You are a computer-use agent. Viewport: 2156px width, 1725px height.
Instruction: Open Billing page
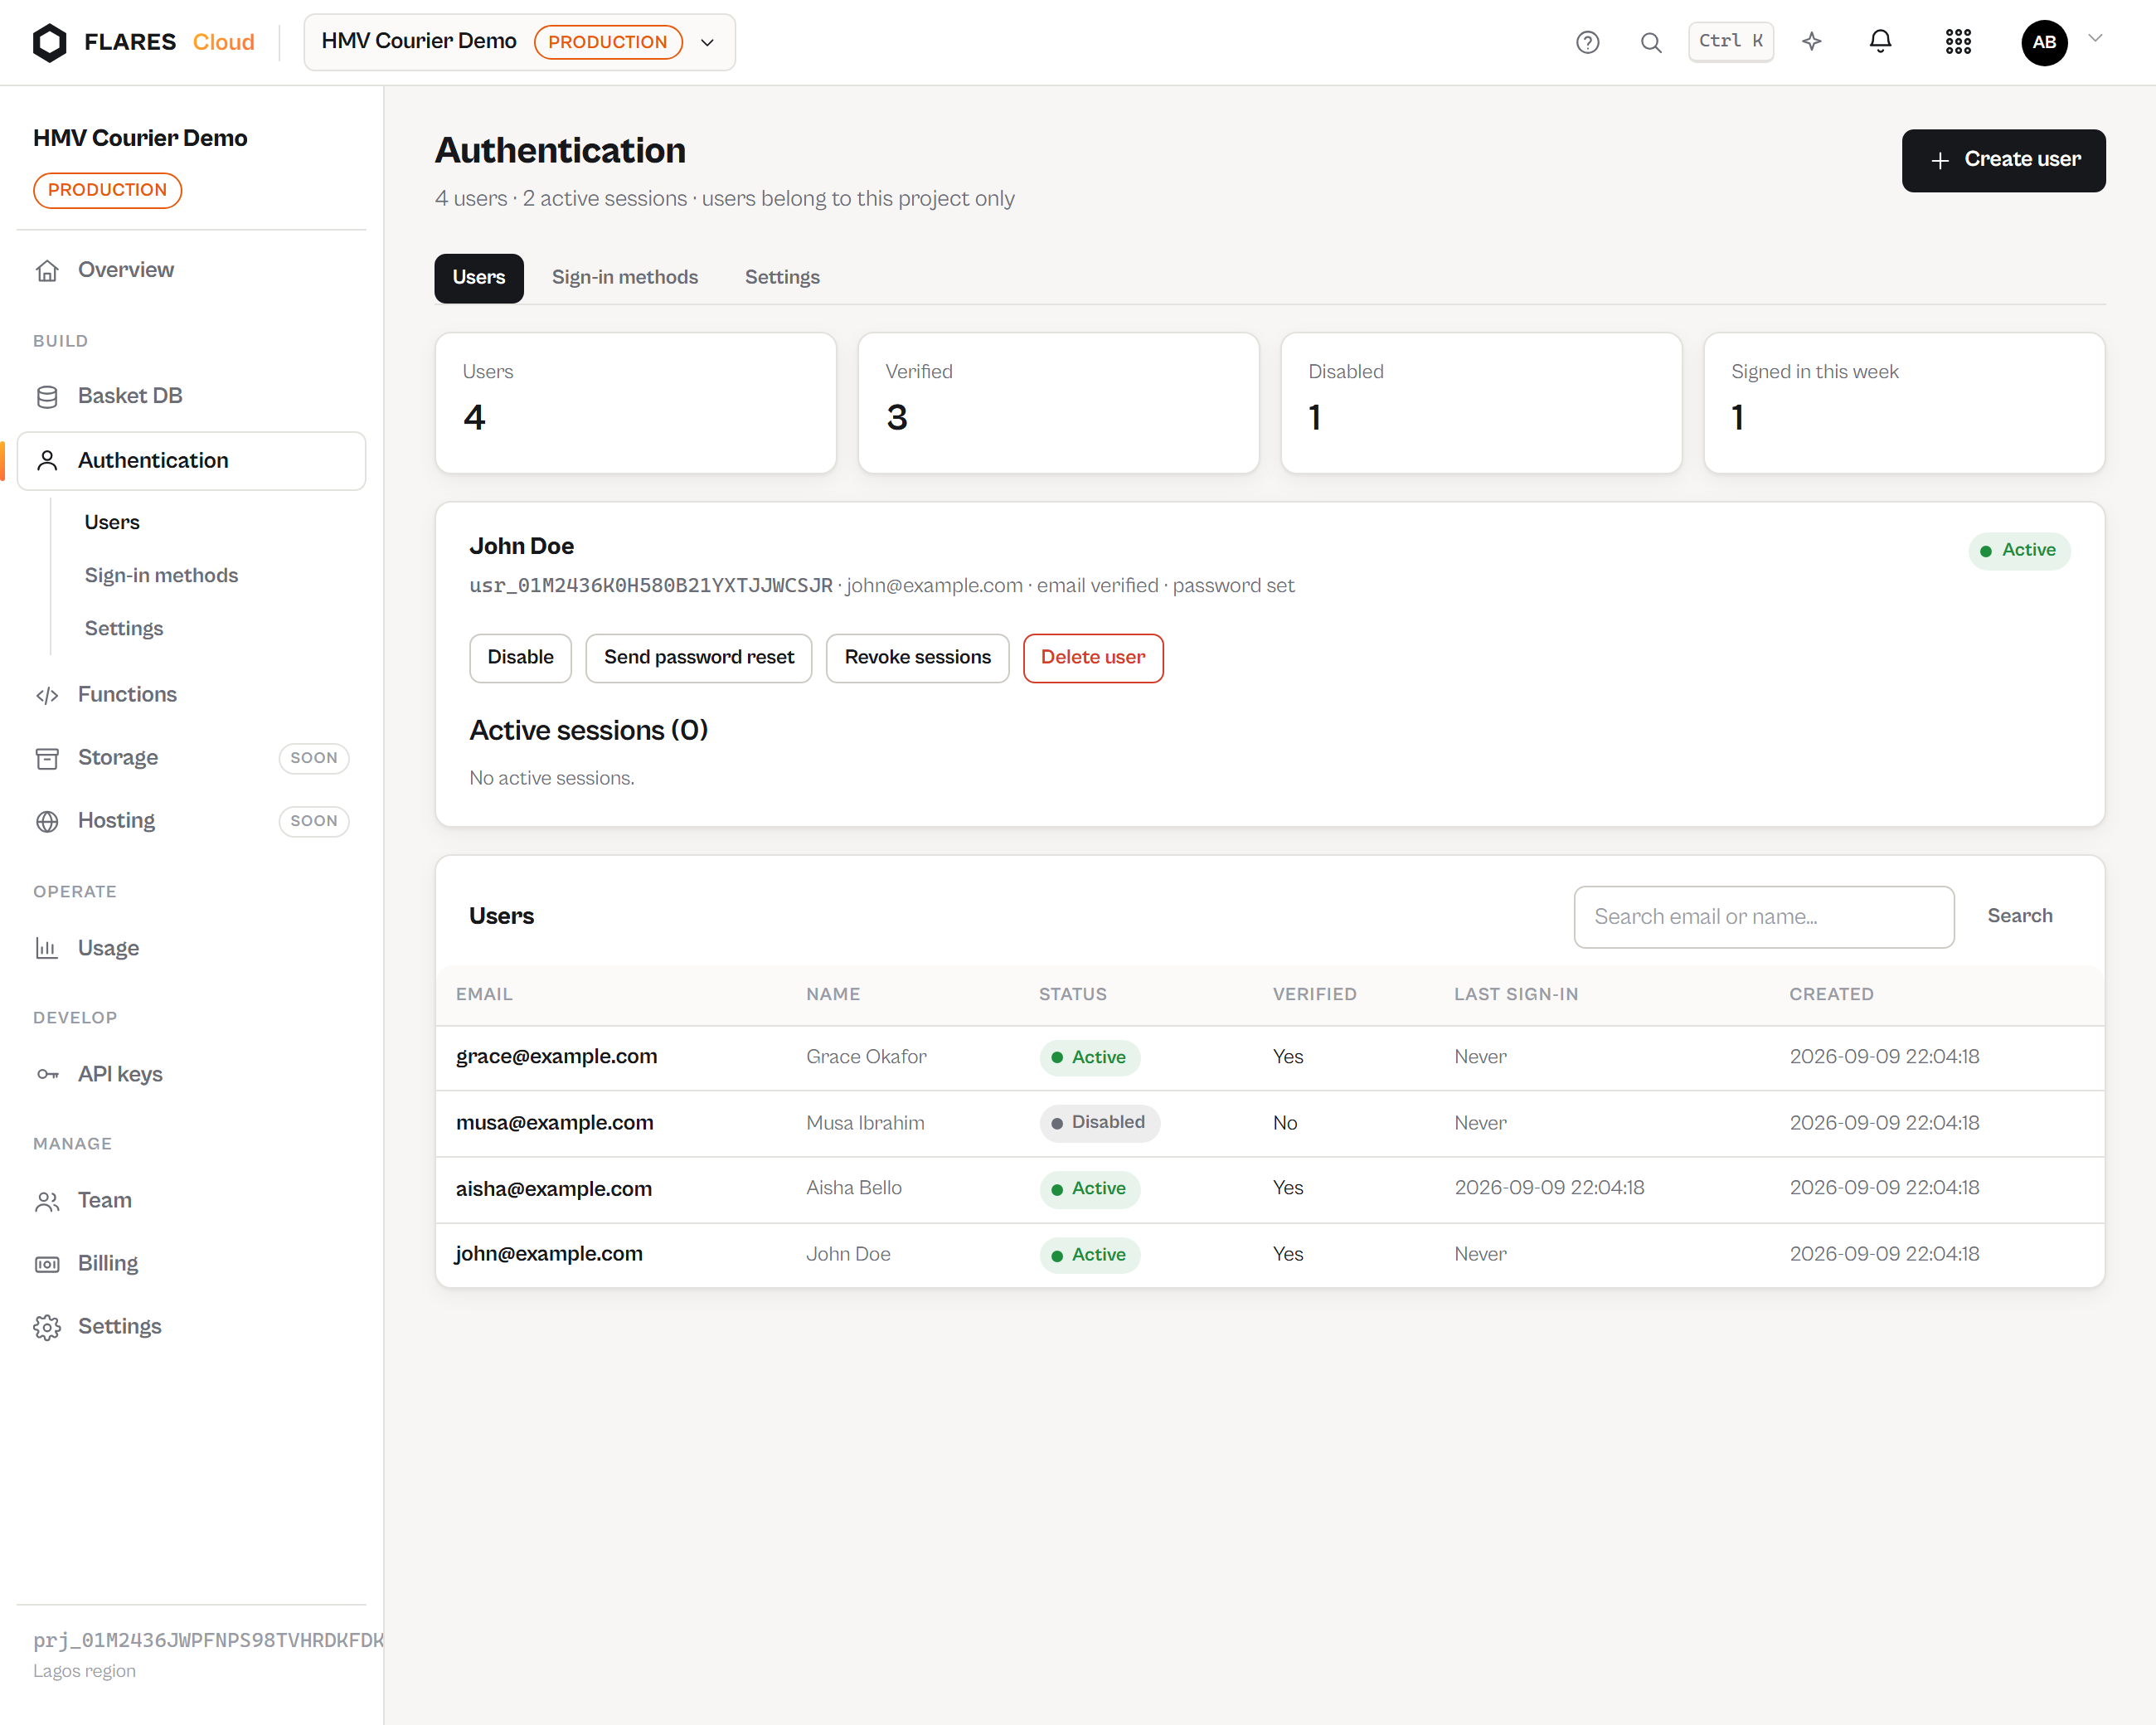click(191, 1264)
